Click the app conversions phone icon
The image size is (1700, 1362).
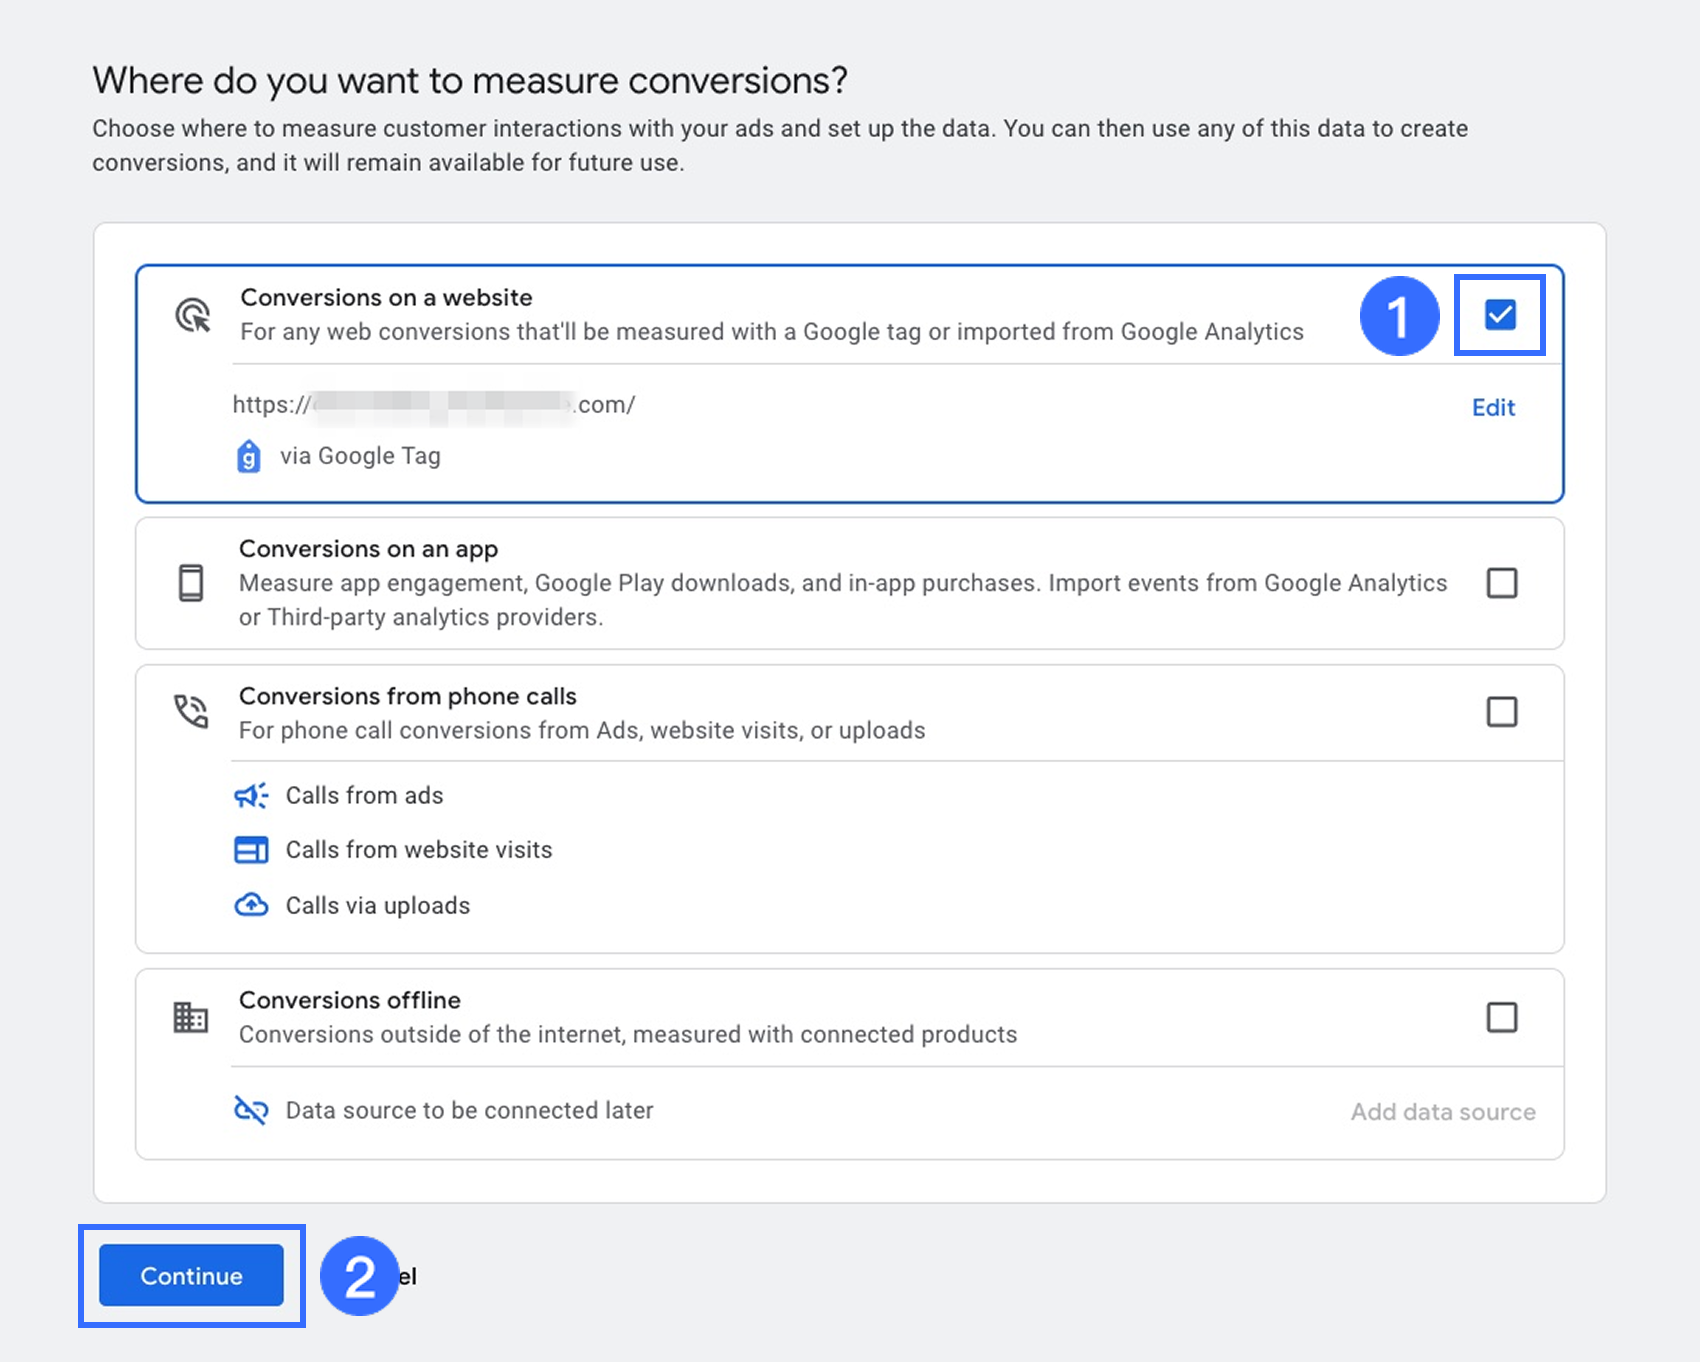point(190,583)
